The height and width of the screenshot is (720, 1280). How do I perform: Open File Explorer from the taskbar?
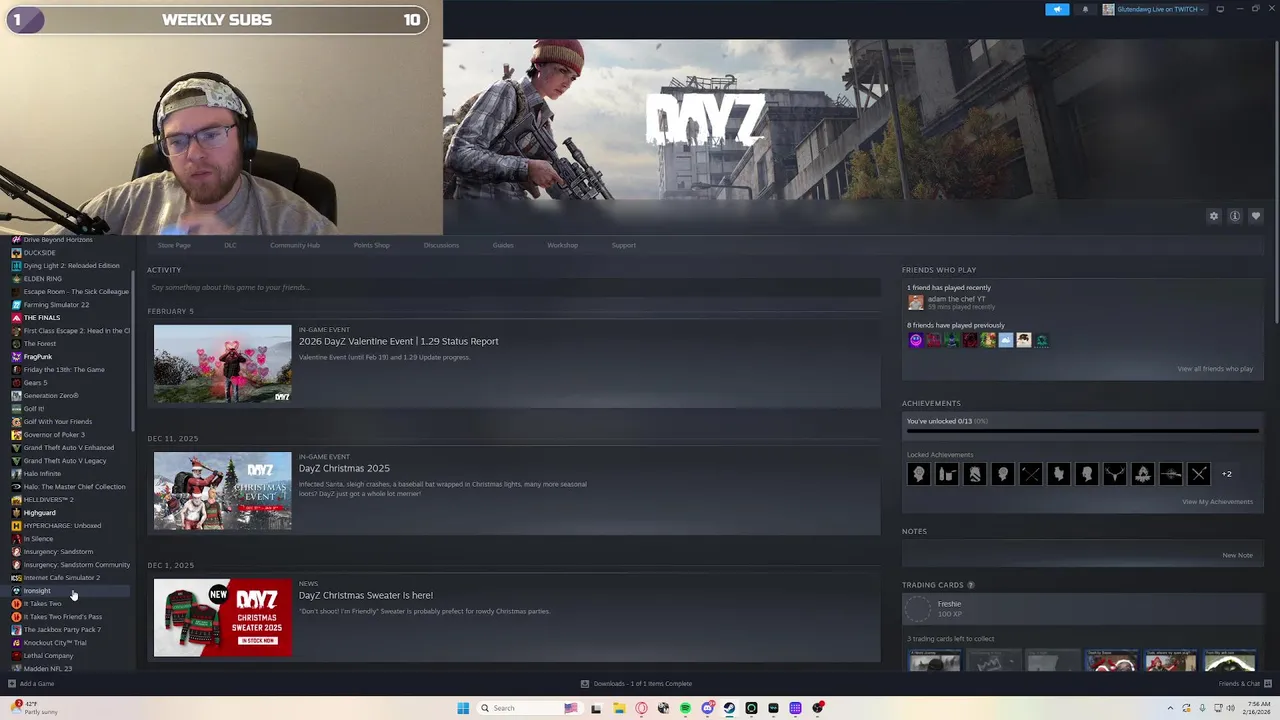[x=619, y=708]
